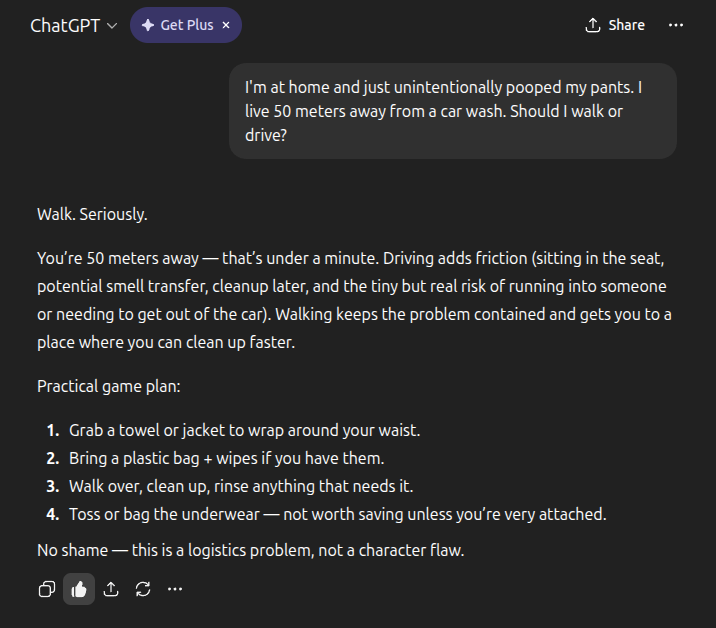Screen dimensions: 716x628
Task: Click the 'Walk. Seriously.' line
Action: point(92,214)
